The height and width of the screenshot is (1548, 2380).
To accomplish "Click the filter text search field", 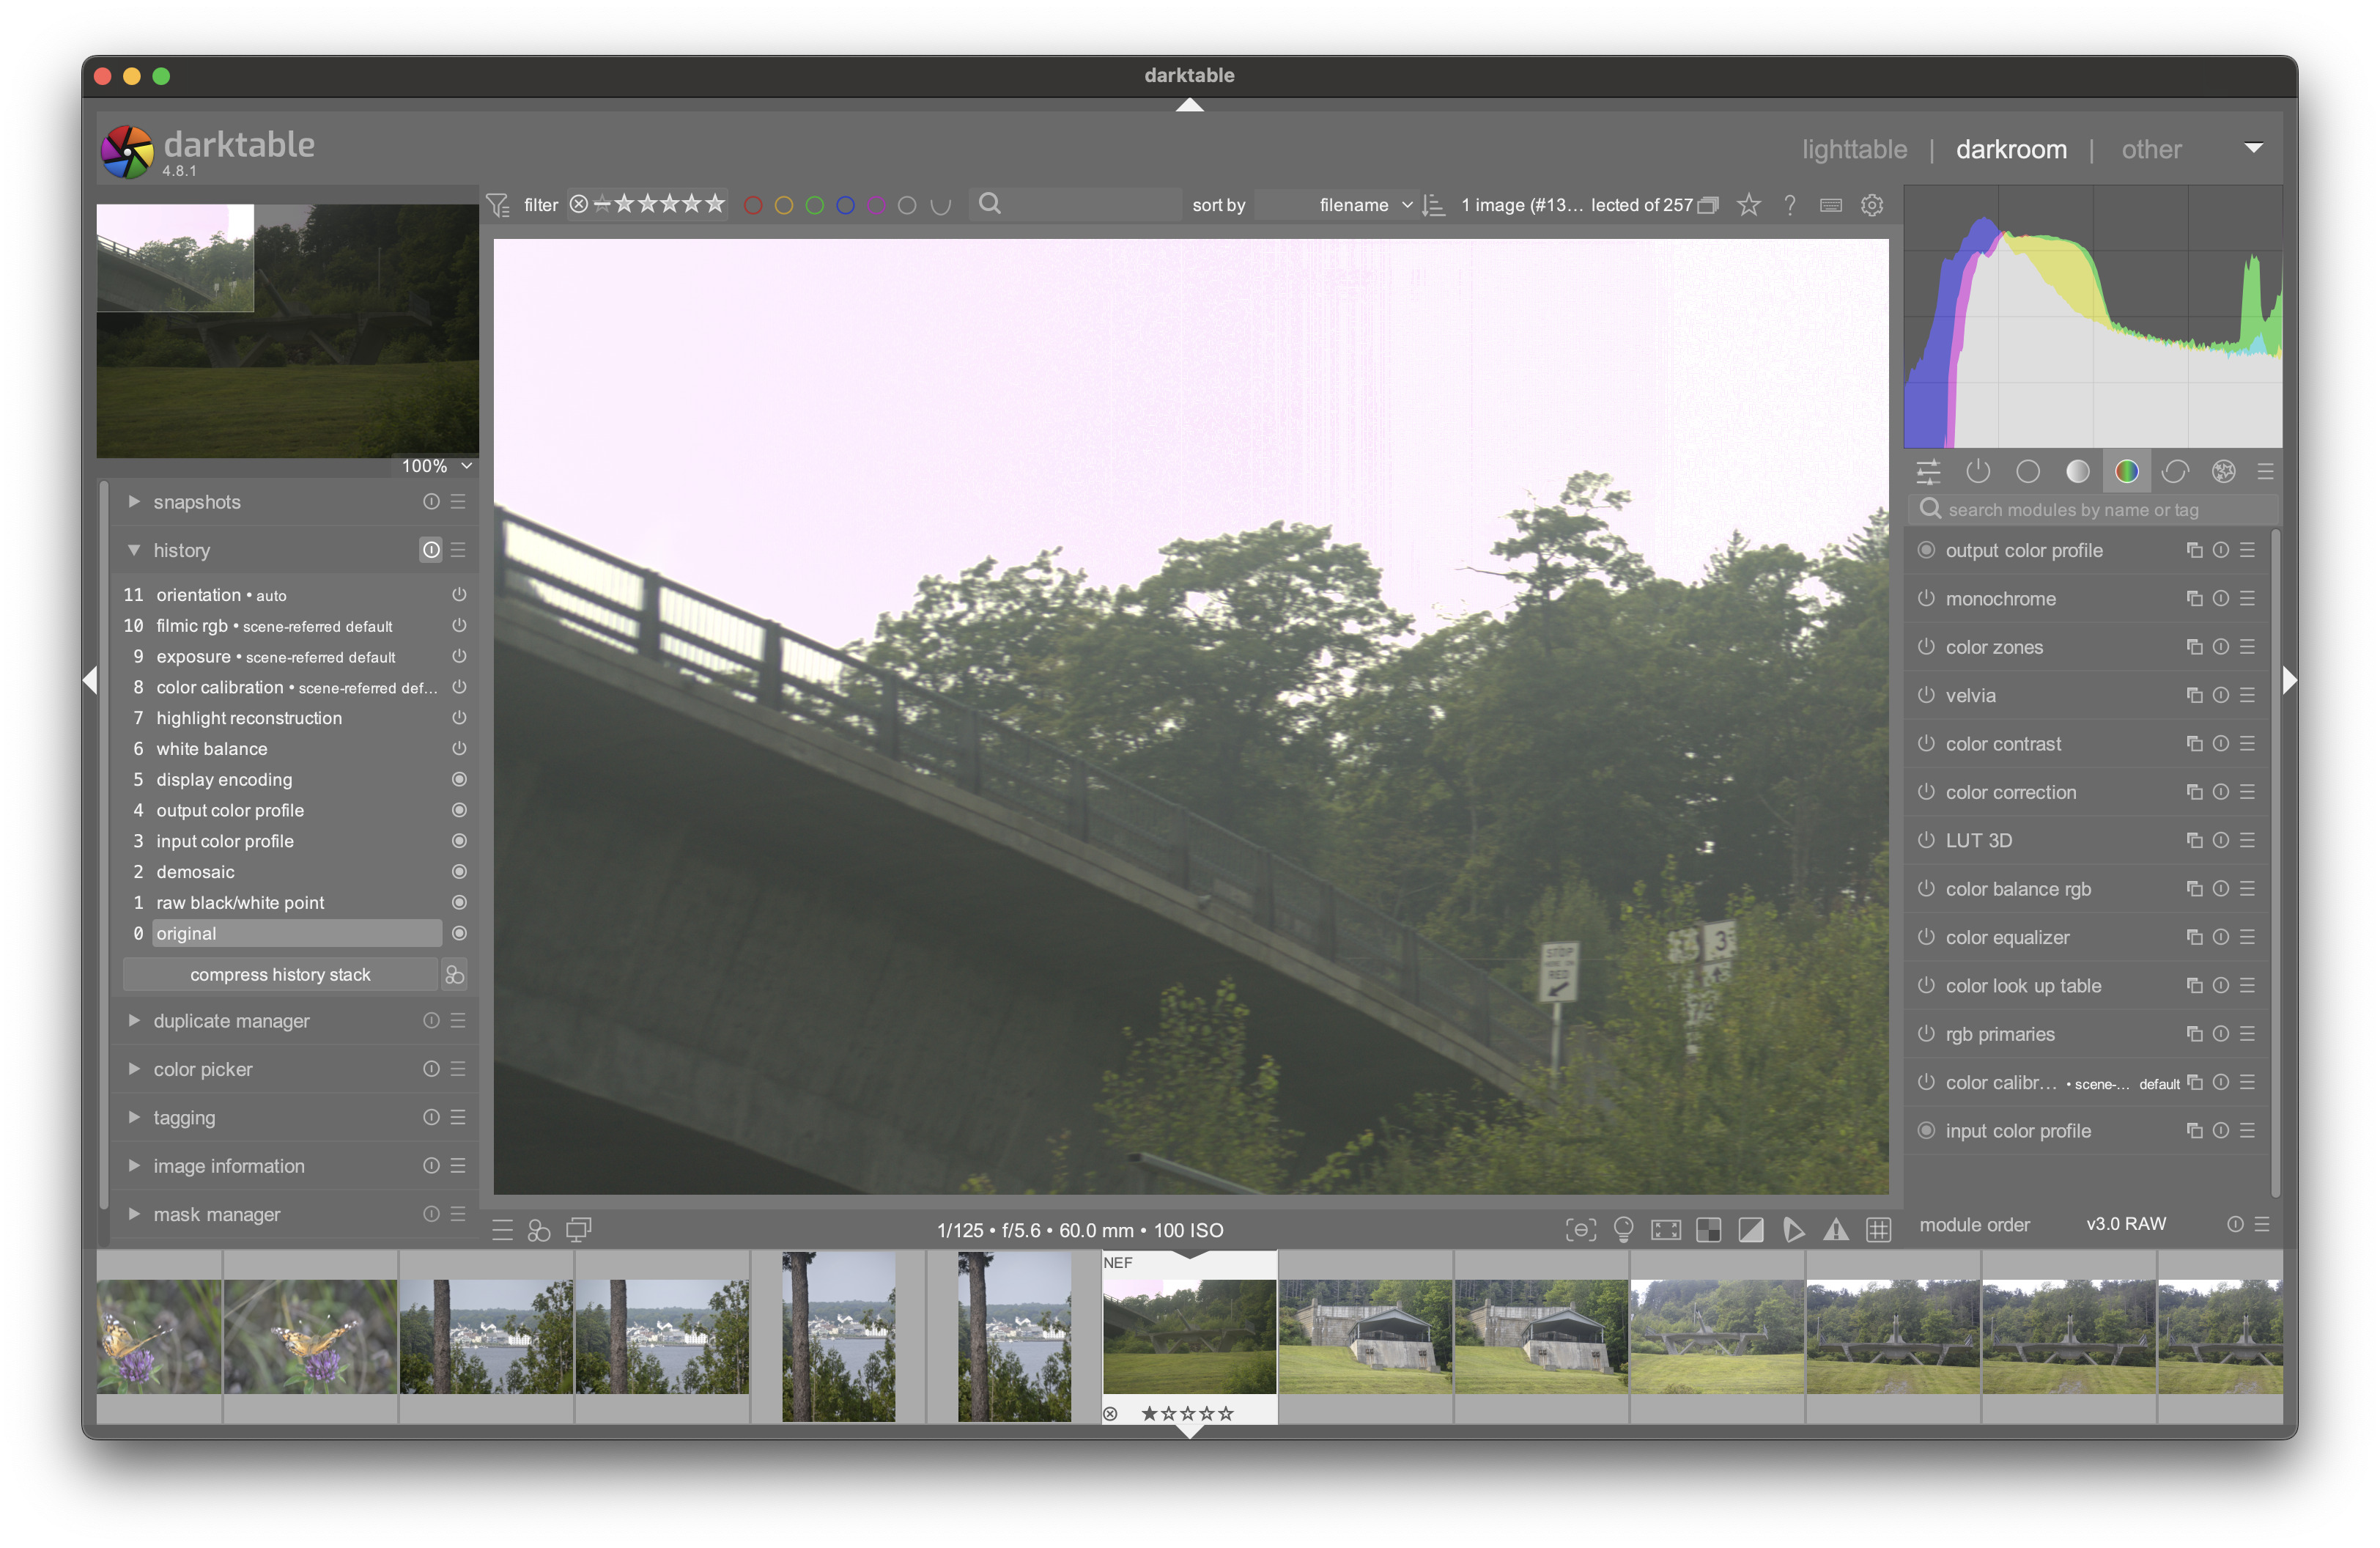I will pos(1075,204).
